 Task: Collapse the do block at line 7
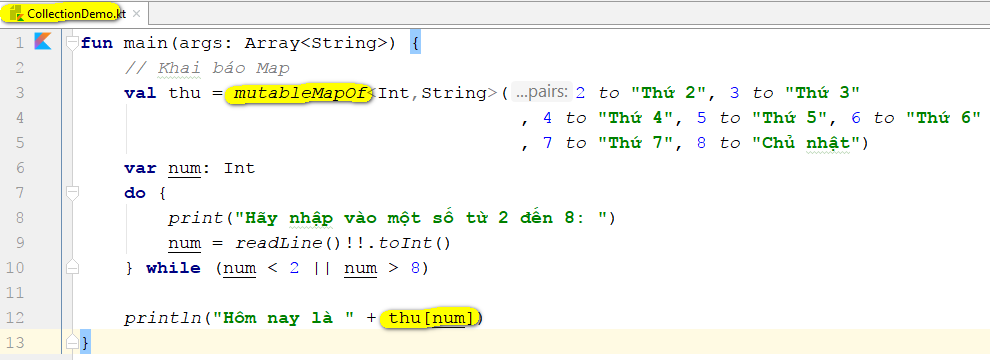[72, 193]
